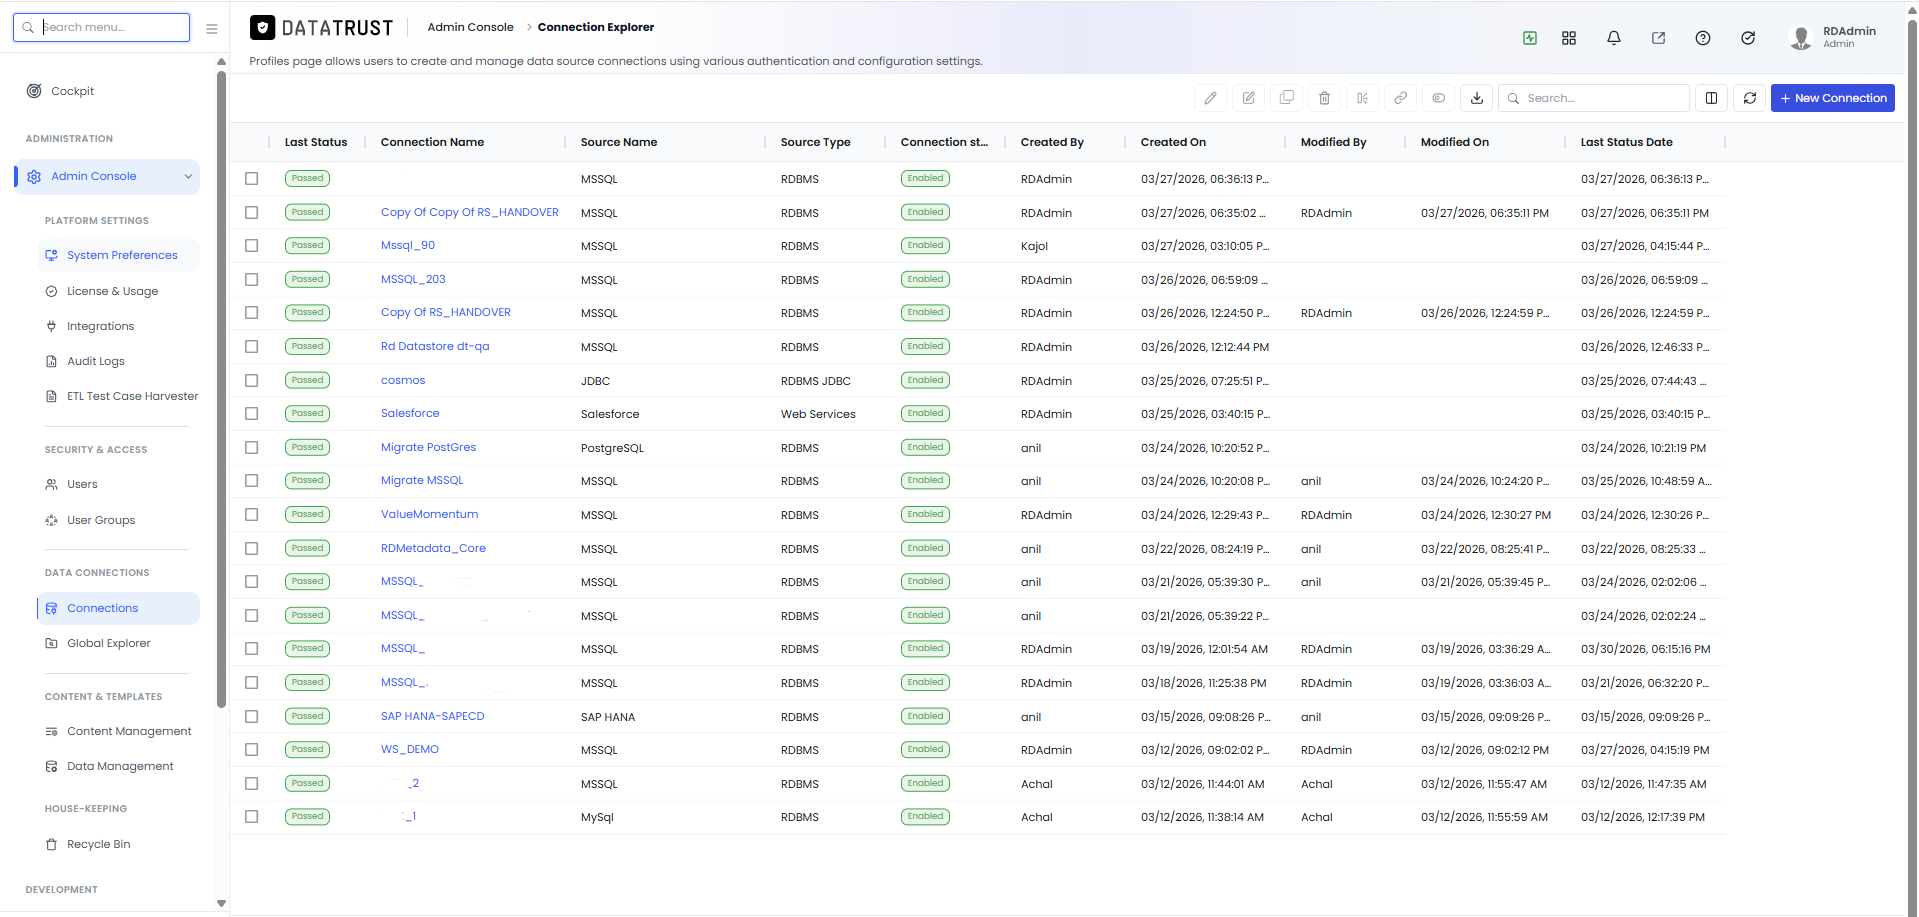Viewport: 1919px width, 917px height.
Task: Open Data Management menu item
Action: coord(119,766)
